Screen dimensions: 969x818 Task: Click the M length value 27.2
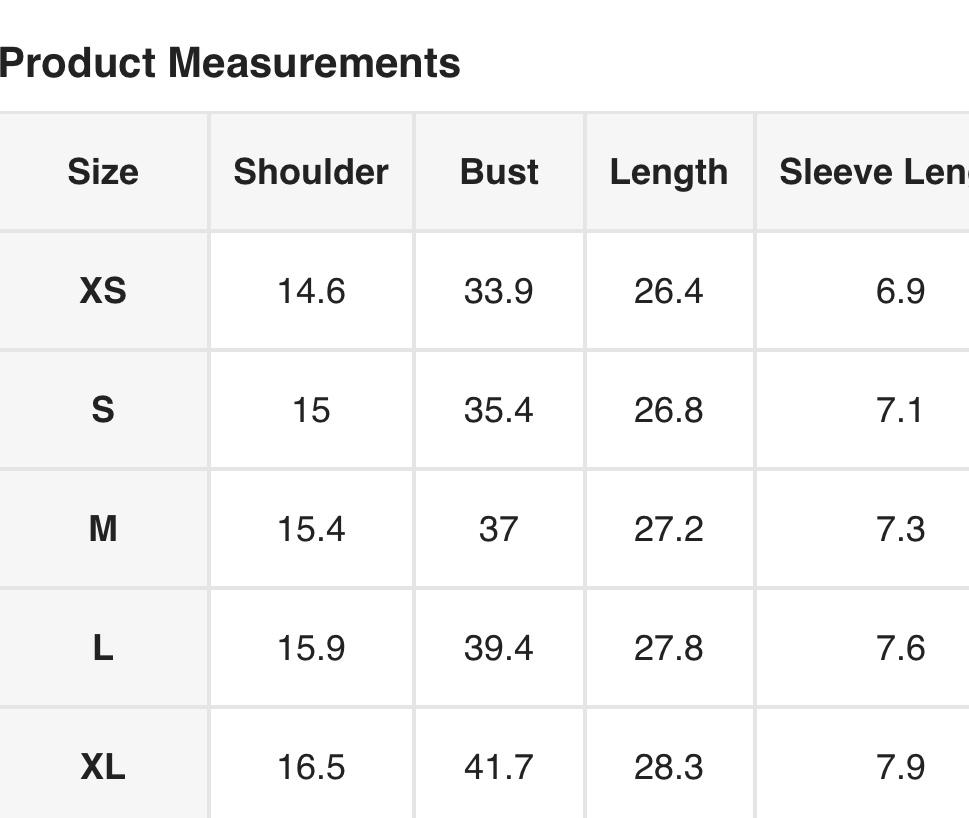click(x=669, y=529)
